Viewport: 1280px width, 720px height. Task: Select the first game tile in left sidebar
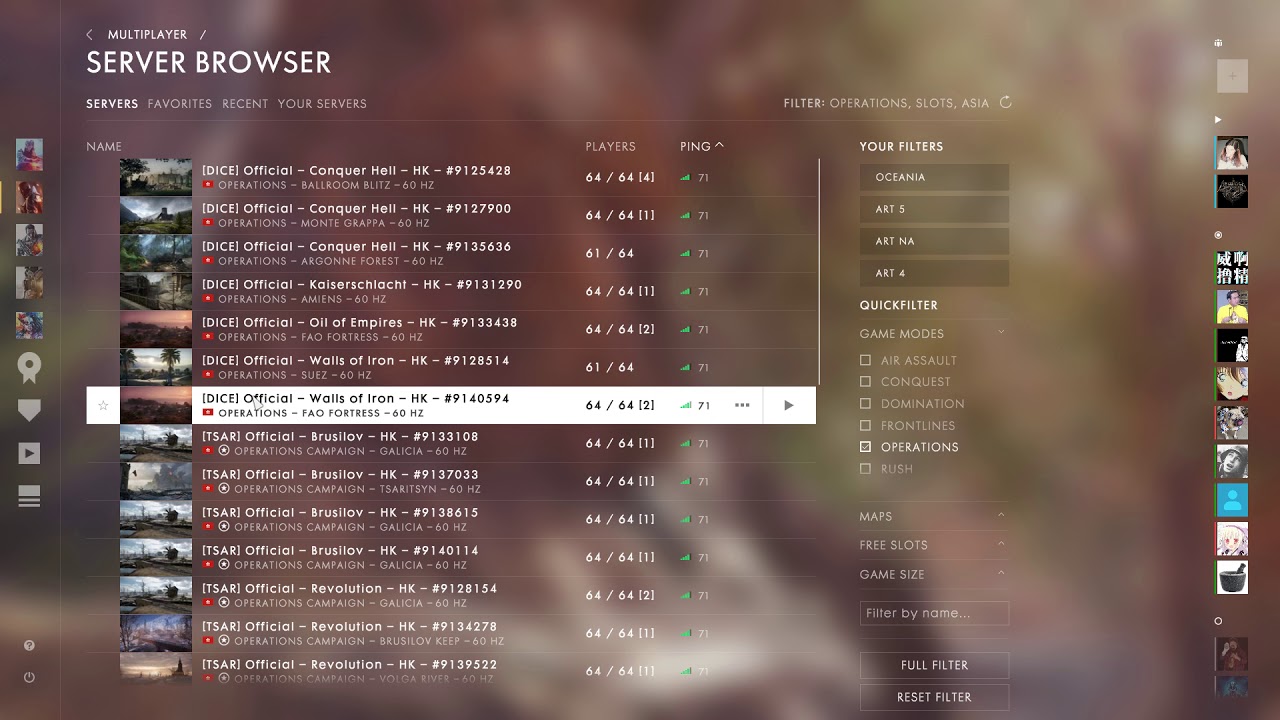pos(29,154)
